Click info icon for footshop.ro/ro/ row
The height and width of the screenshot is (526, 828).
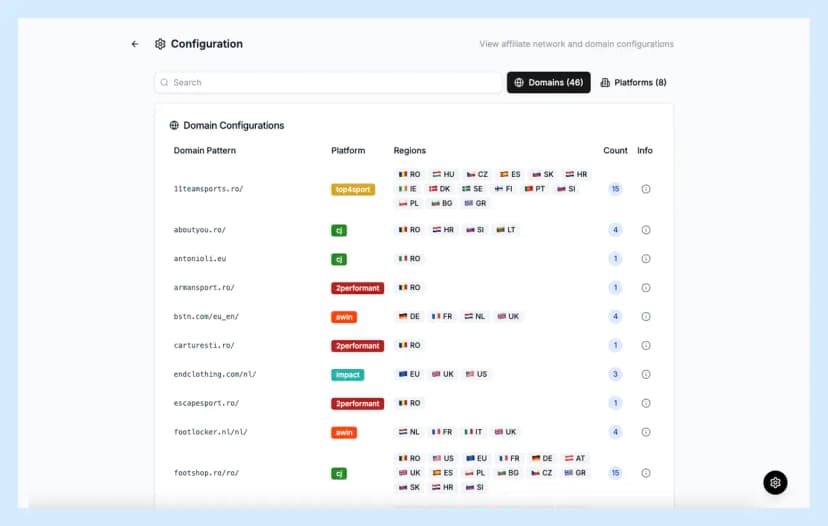[x=646, y=473]
